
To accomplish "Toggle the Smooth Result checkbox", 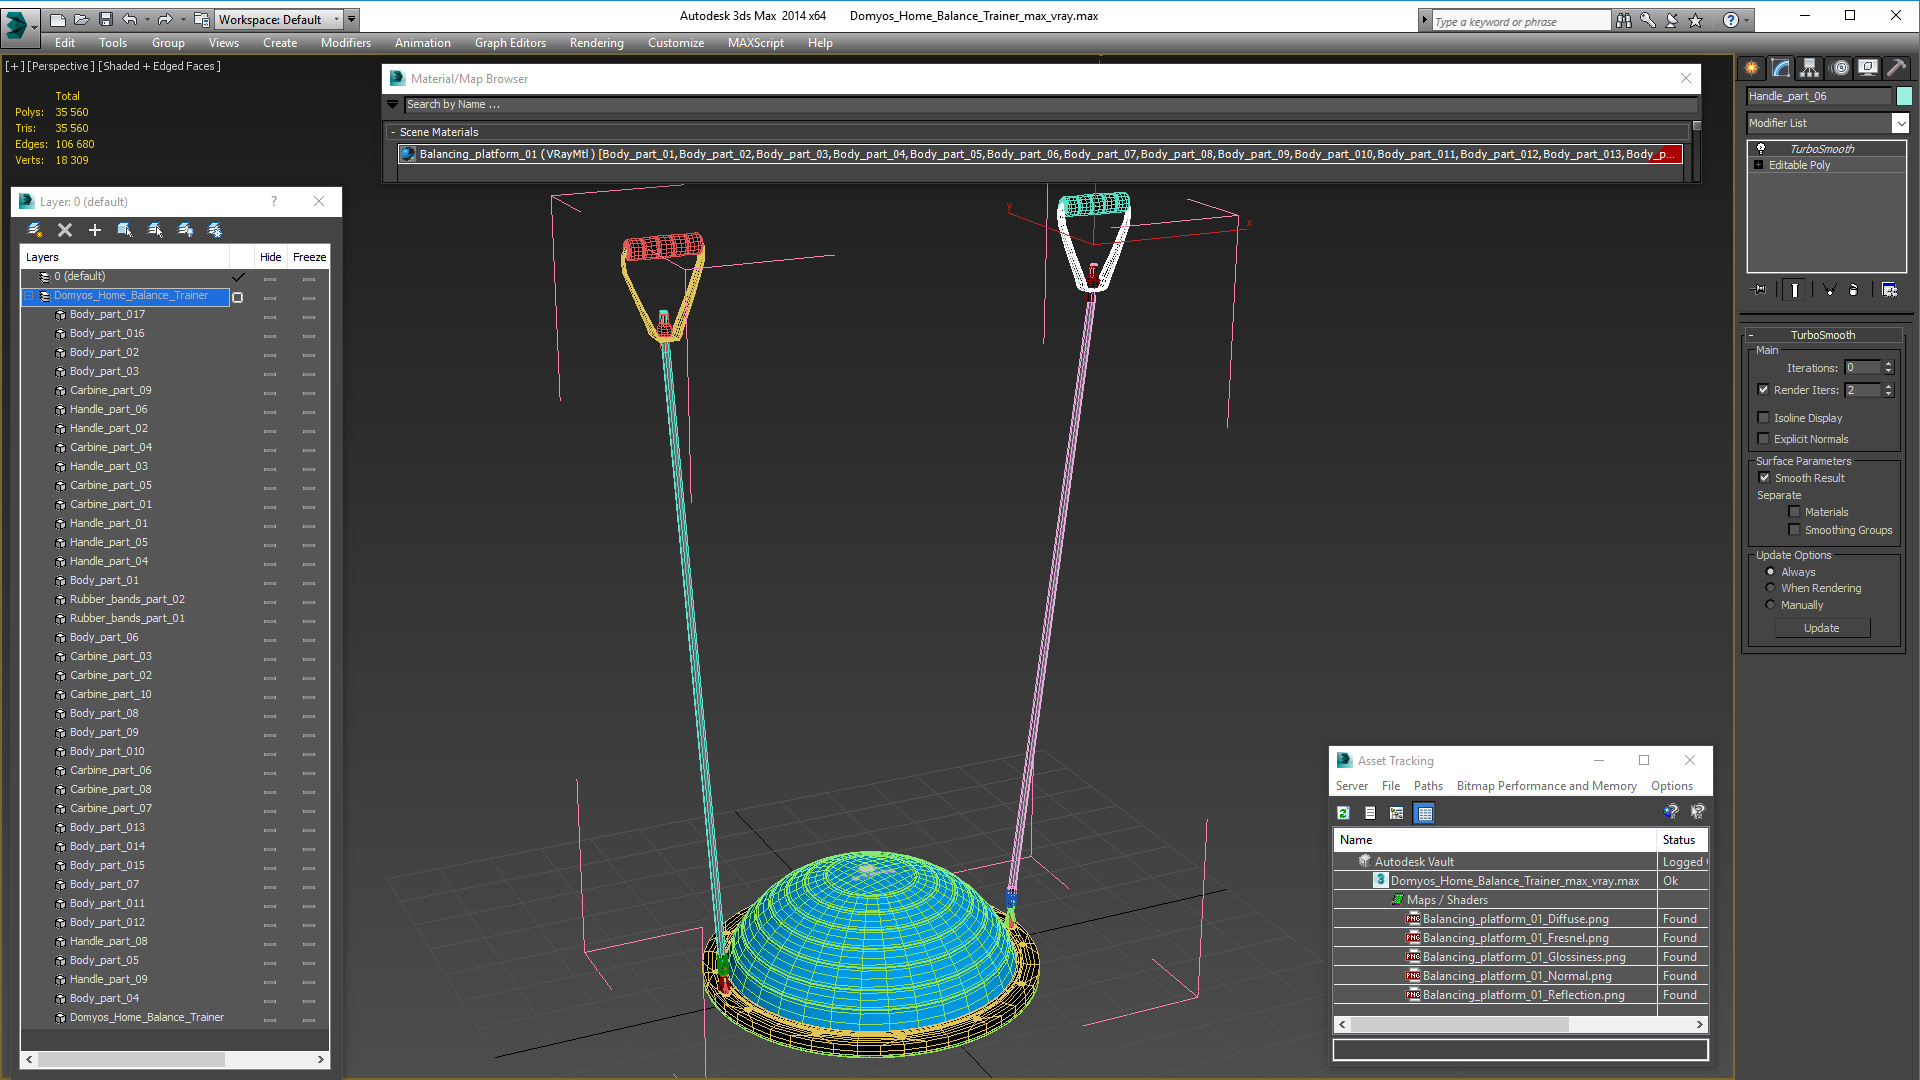I will pyautogui.click(x=1764, y=477).
